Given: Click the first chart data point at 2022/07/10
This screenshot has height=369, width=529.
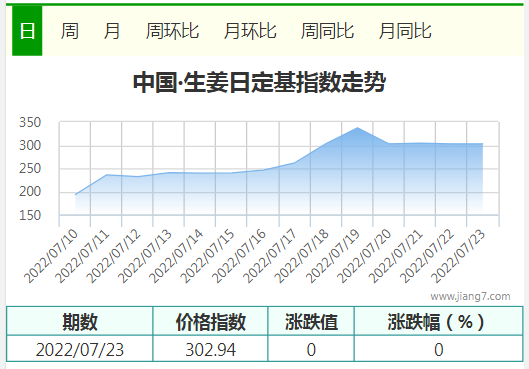Looking at the screenshot, I should [76, 194].
